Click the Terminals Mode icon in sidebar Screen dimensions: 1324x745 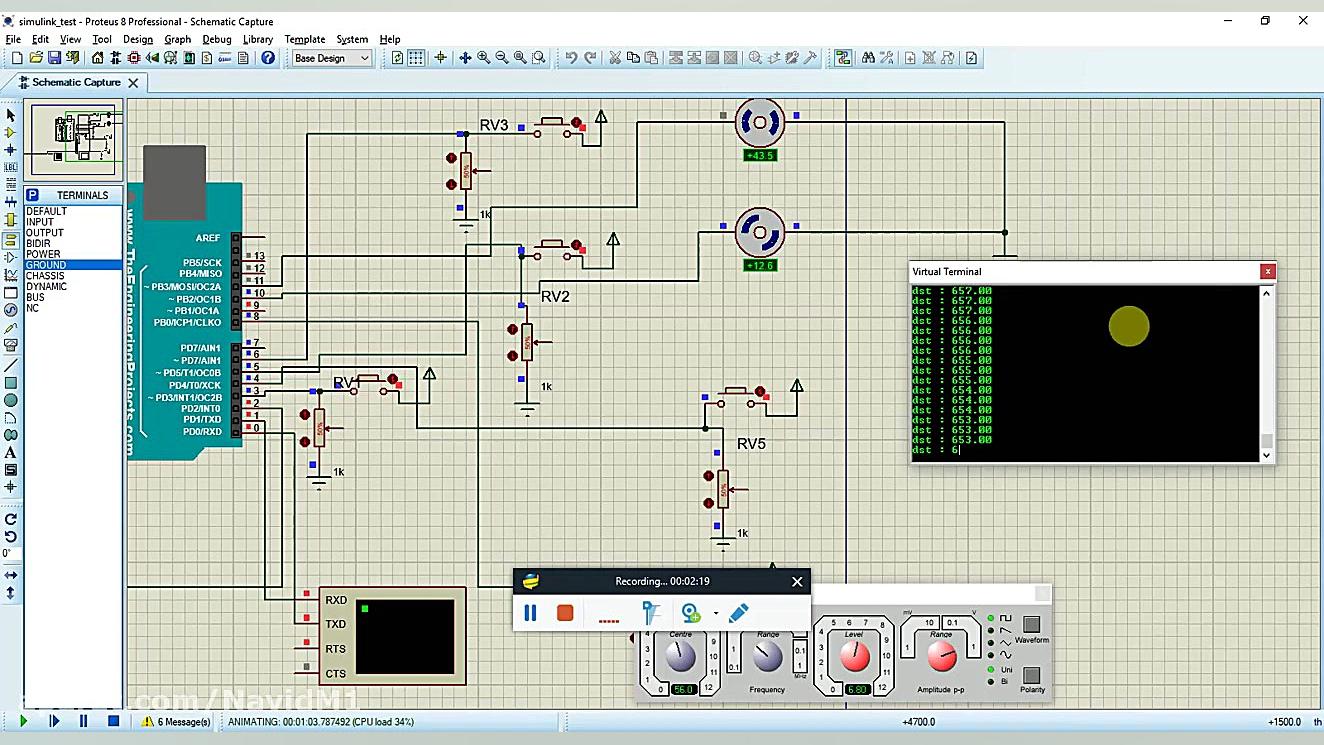11,240
